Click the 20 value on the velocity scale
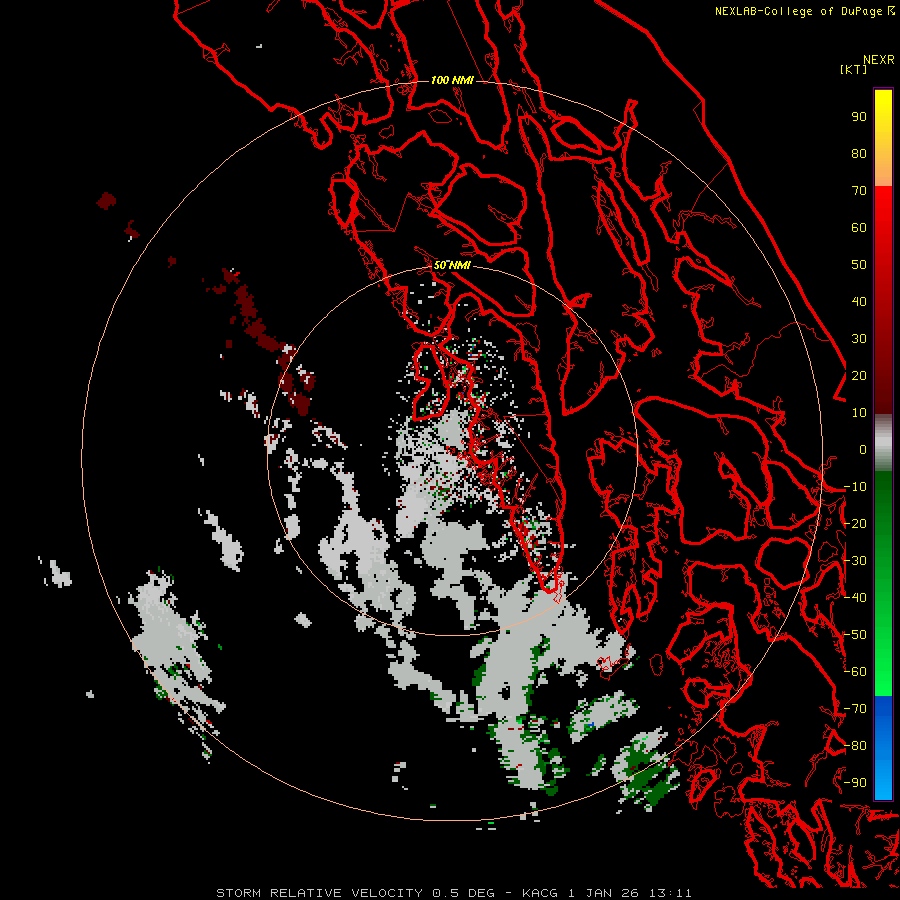 click(859, 376)
